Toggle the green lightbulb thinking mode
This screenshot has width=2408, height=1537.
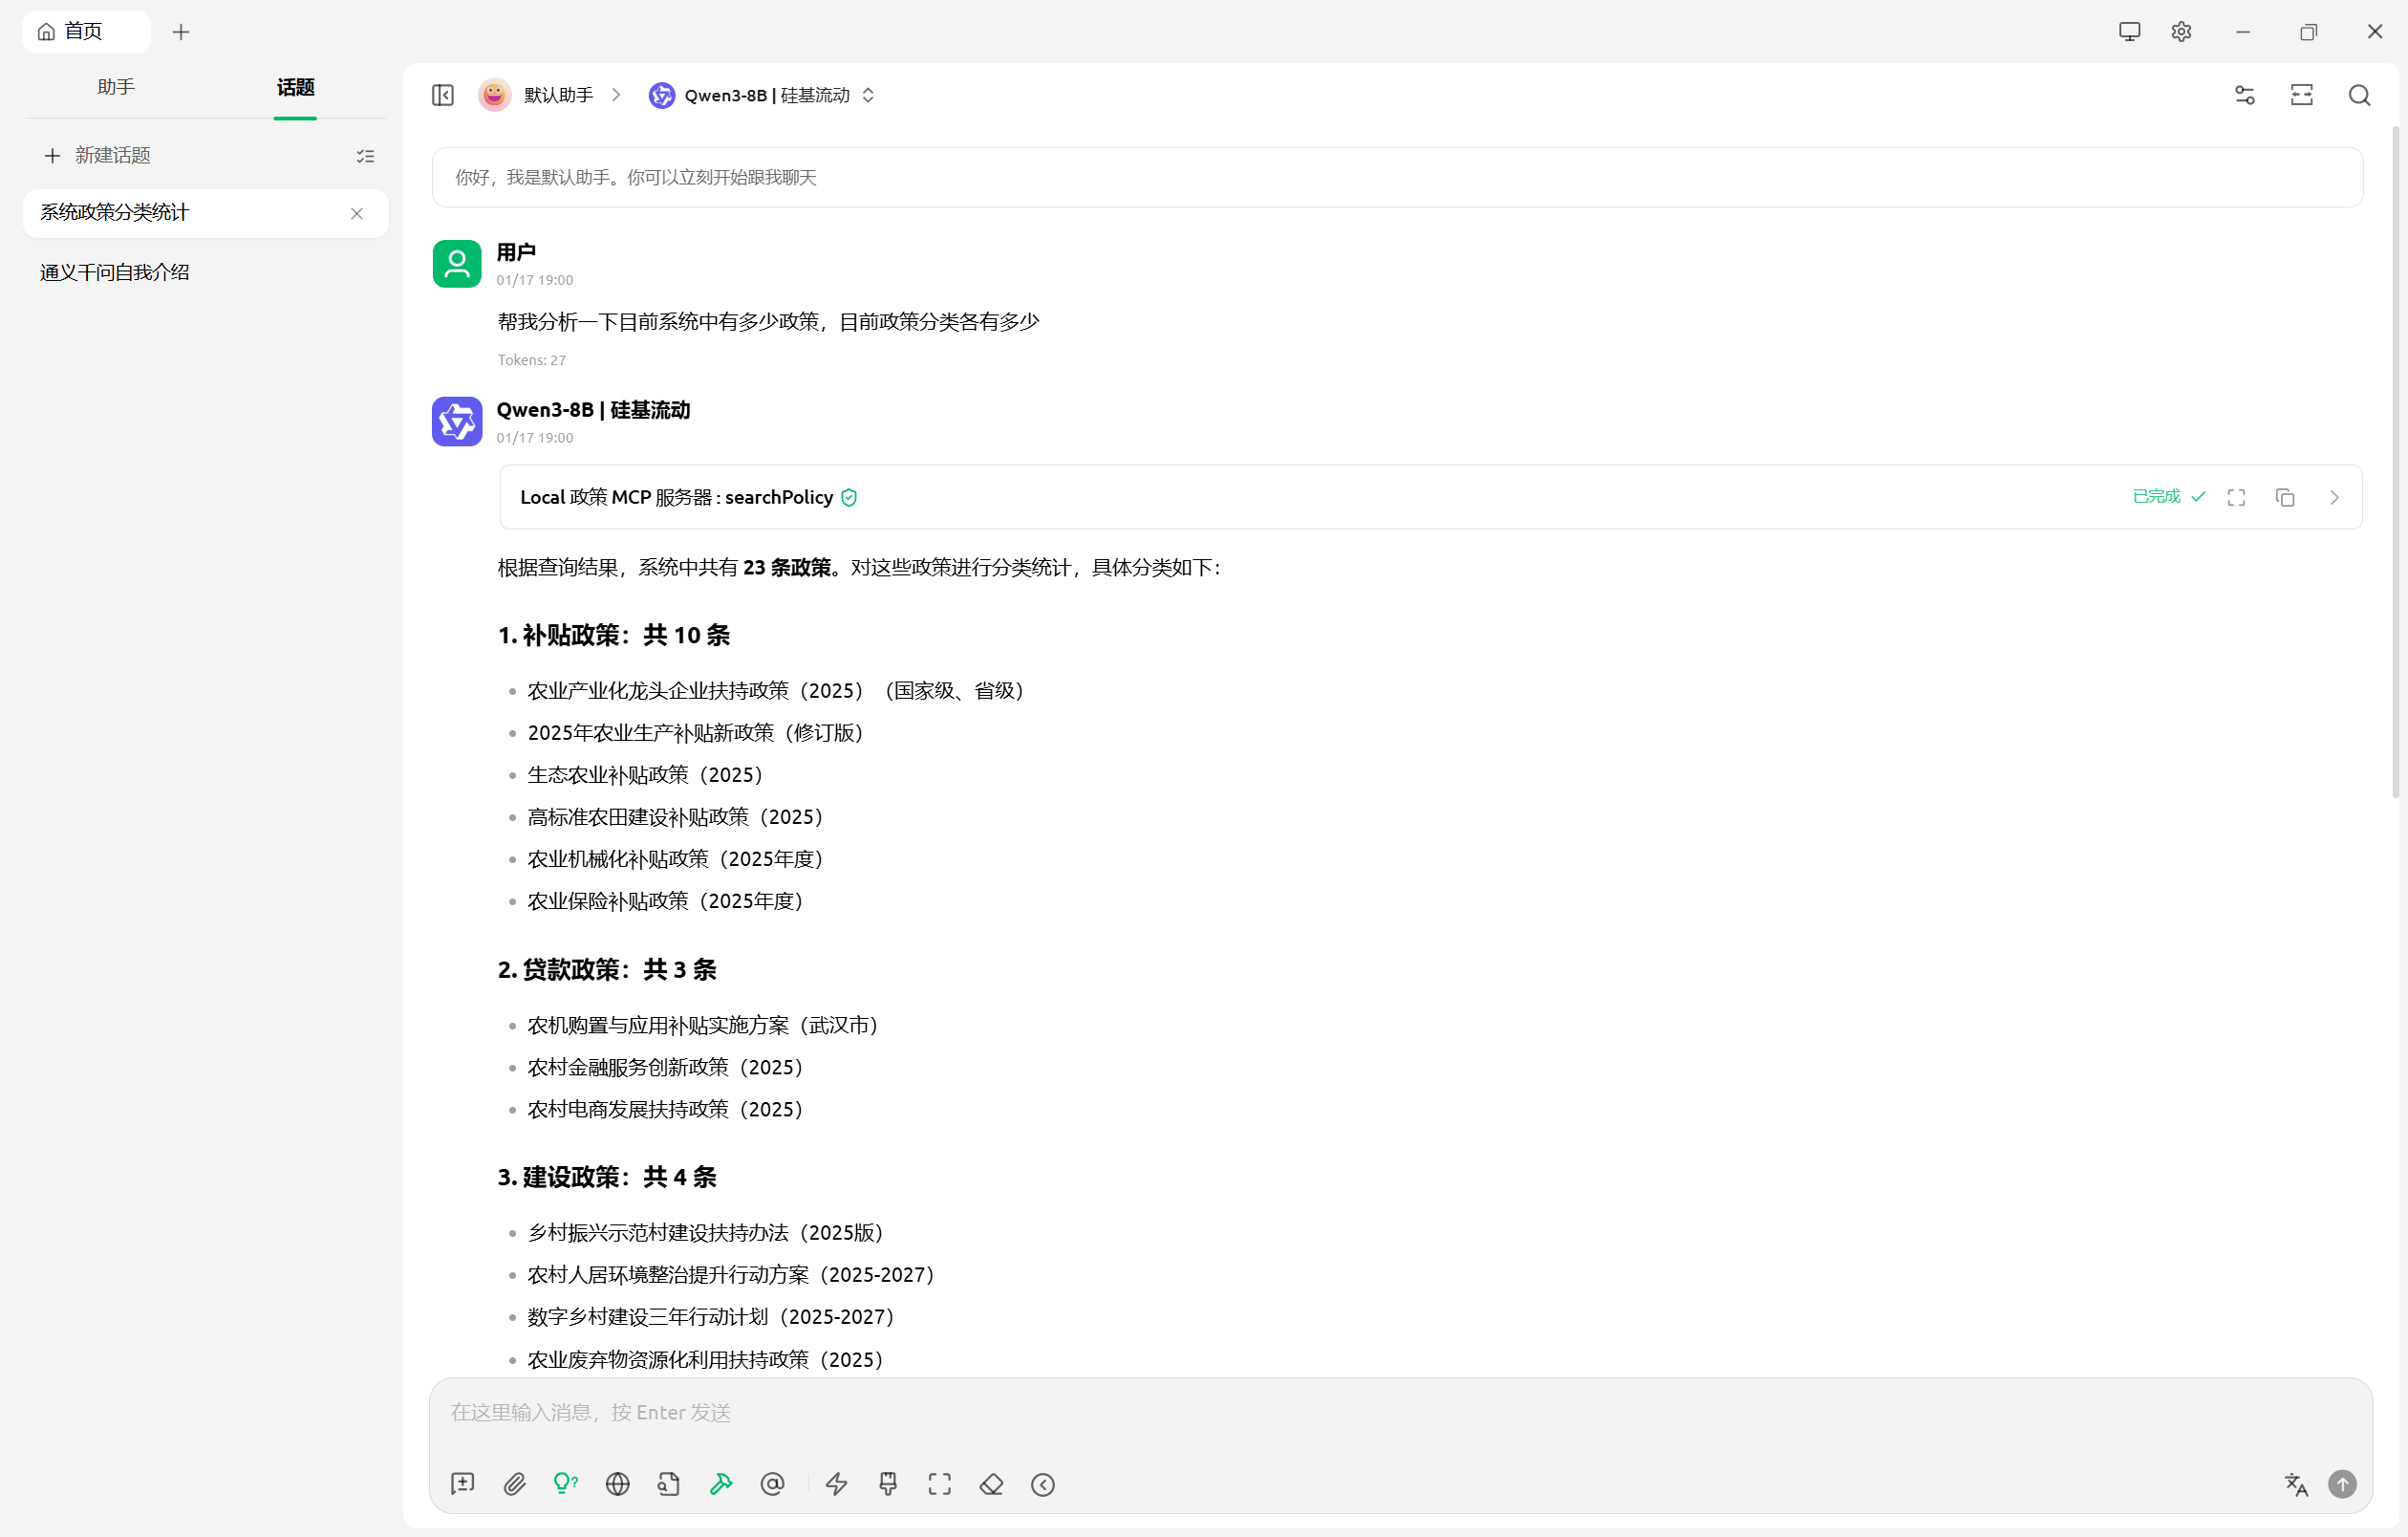(565, 1484)
